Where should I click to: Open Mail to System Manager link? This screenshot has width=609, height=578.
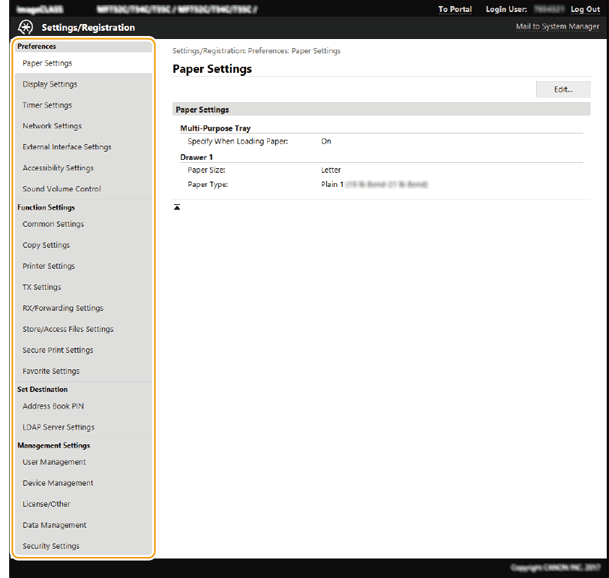(x=557, y=27)
